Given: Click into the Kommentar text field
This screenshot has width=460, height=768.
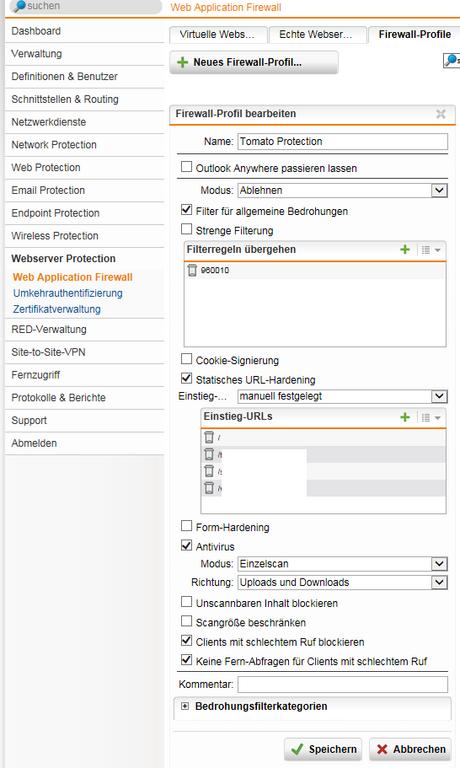Looking at the screenshot, I should tap(342, 684).
